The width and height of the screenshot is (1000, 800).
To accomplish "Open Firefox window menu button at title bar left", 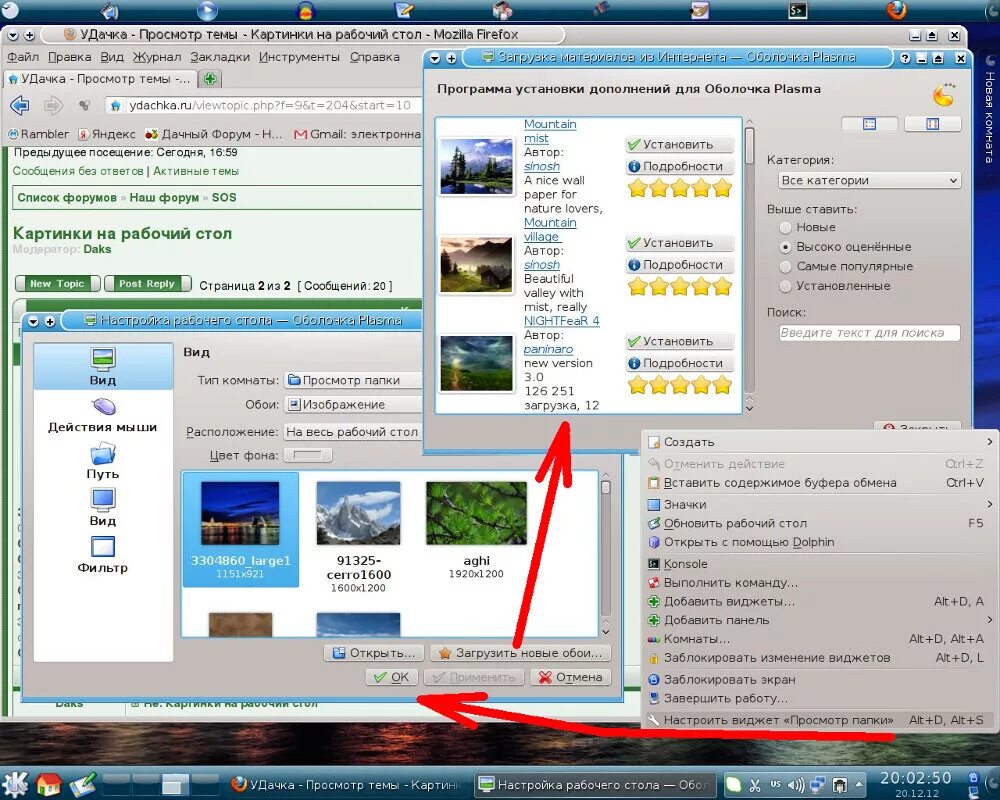I will click(x=13, y=35).
